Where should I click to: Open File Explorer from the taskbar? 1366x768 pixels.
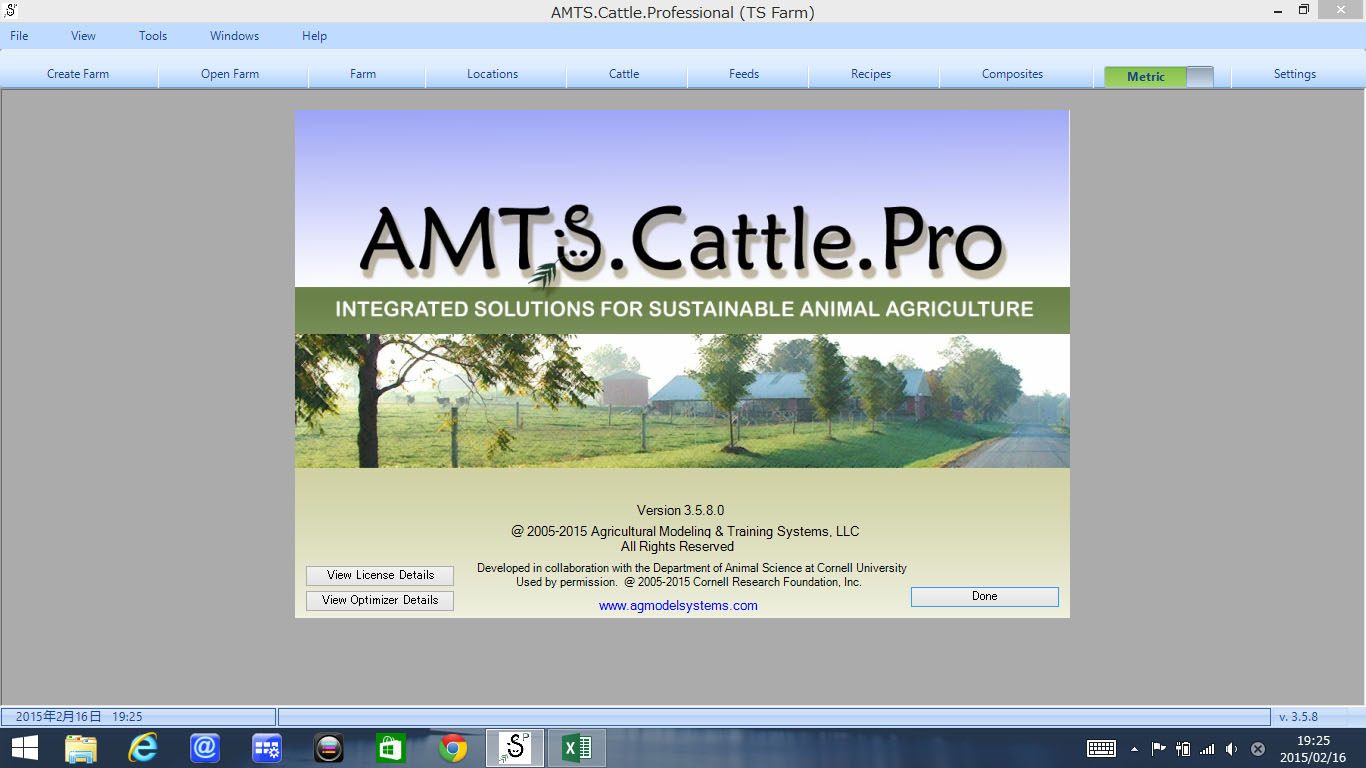tap(81, 748)
